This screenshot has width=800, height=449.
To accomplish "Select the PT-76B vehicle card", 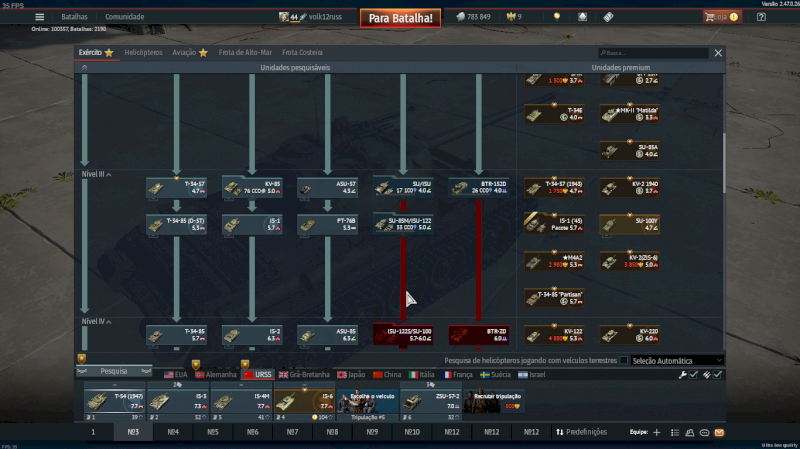I will pyautogui.click(x=328, y=224).
